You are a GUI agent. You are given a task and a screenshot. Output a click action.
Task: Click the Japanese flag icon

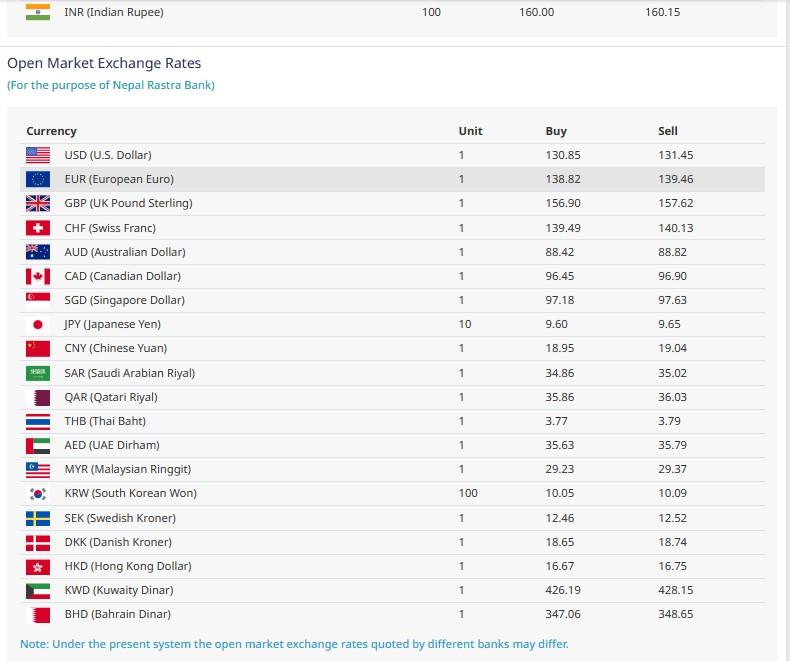pos(38,324)
